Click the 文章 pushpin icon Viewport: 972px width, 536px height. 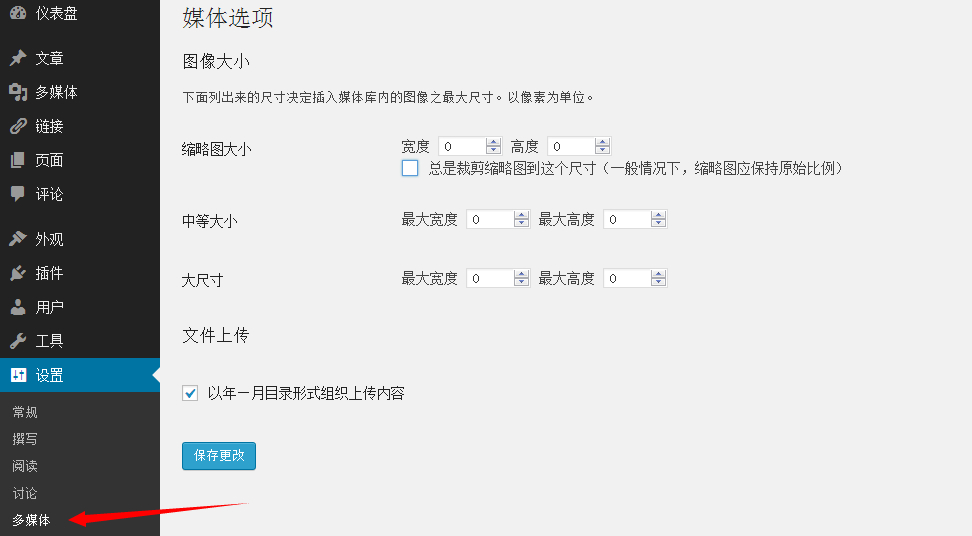(18, 58)
